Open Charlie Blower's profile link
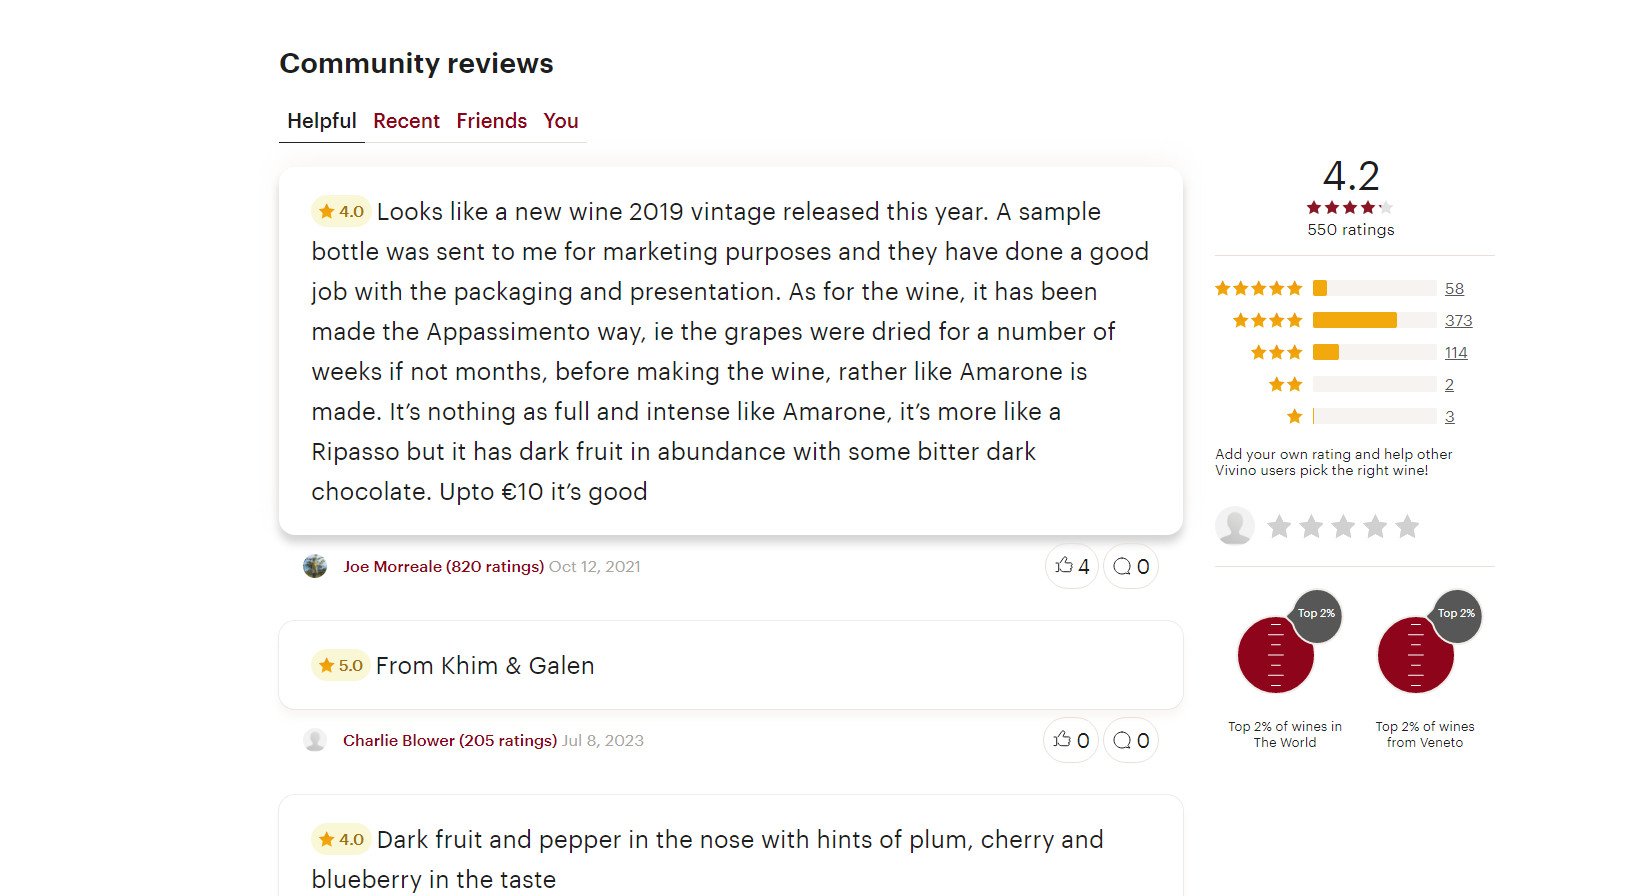 [x=449, y=740]
